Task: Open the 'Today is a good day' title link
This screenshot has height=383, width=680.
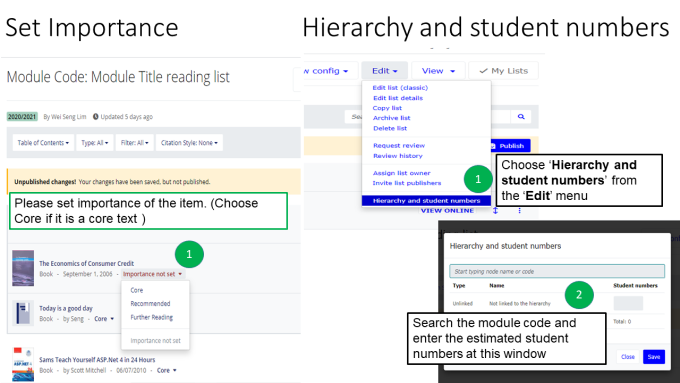Action: [x=66, y=308]
